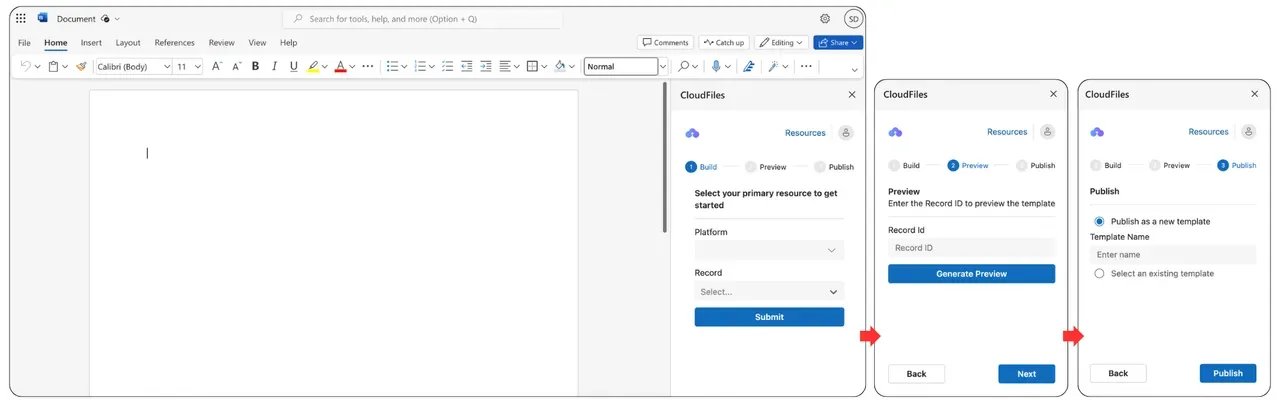
Task: Click the Find magnifier icon
Action: tap(684, 66)
